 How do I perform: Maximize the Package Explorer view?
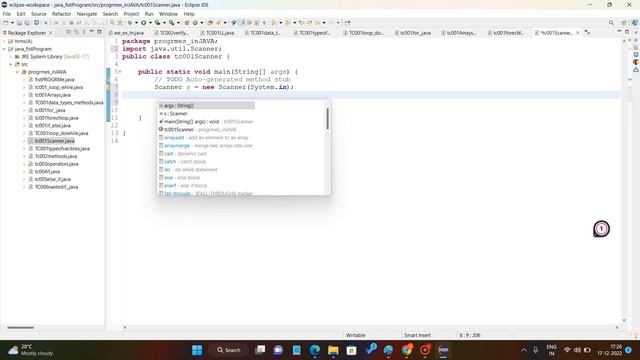99,32
